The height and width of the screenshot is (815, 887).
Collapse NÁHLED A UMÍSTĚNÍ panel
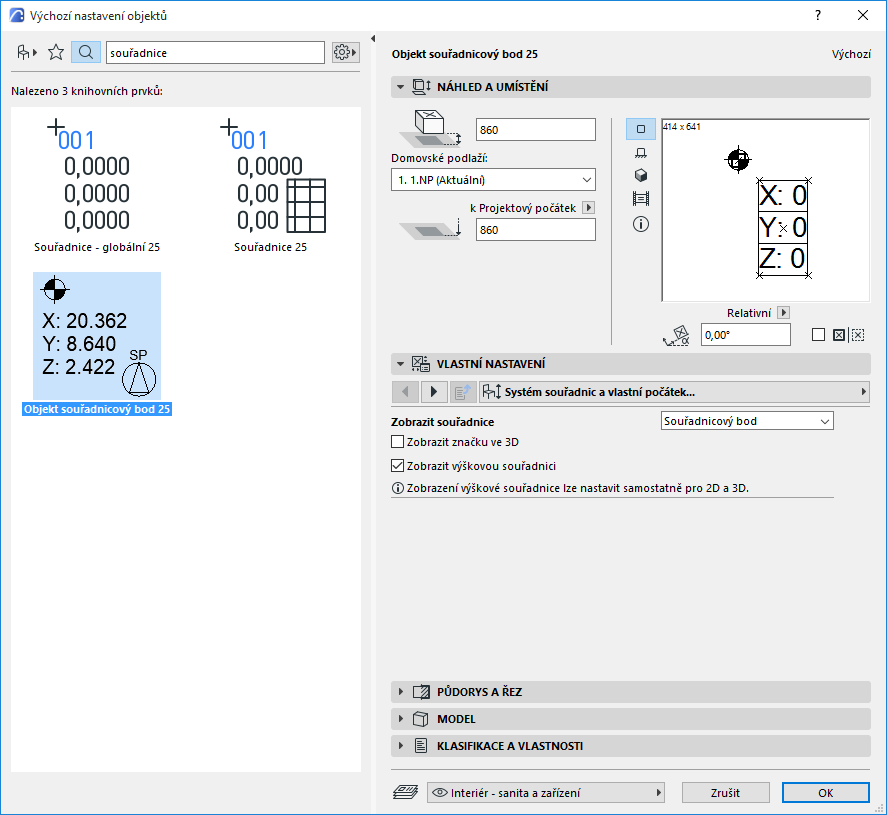tap(401, 87)
